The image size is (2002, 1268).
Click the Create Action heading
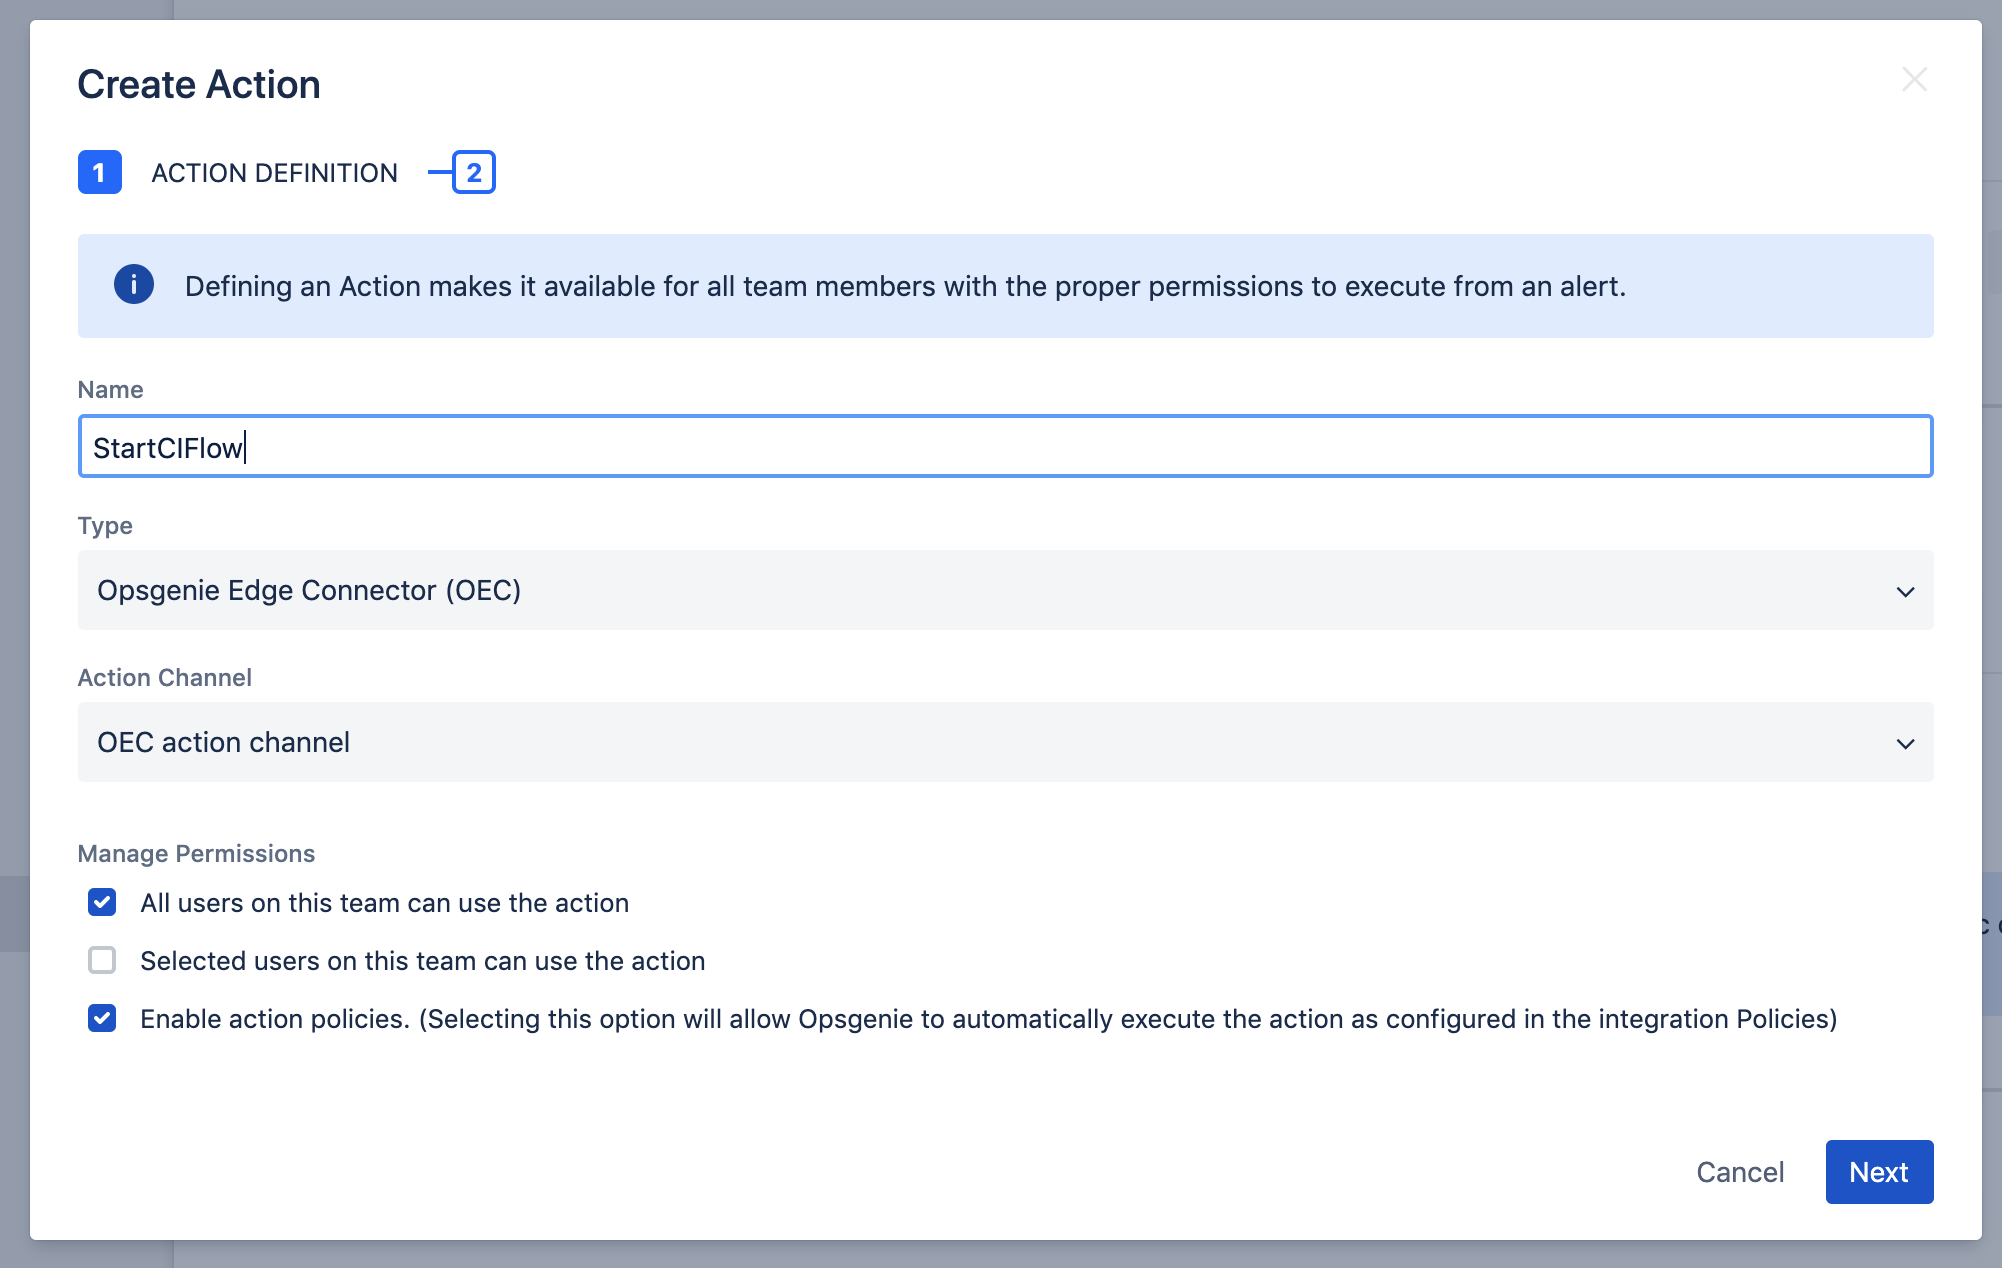(199, 84)
